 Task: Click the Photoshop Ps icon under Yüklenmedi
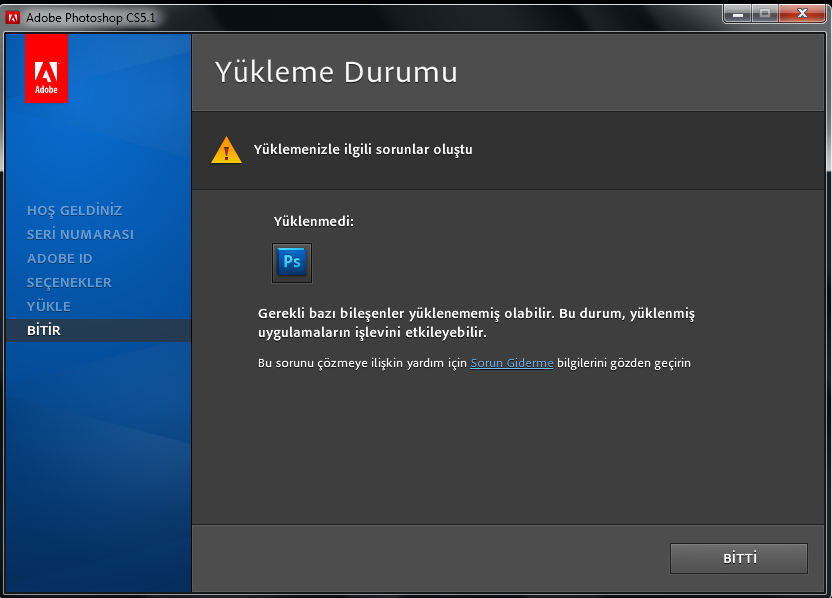pyautogui.click(x=292, y=263)
